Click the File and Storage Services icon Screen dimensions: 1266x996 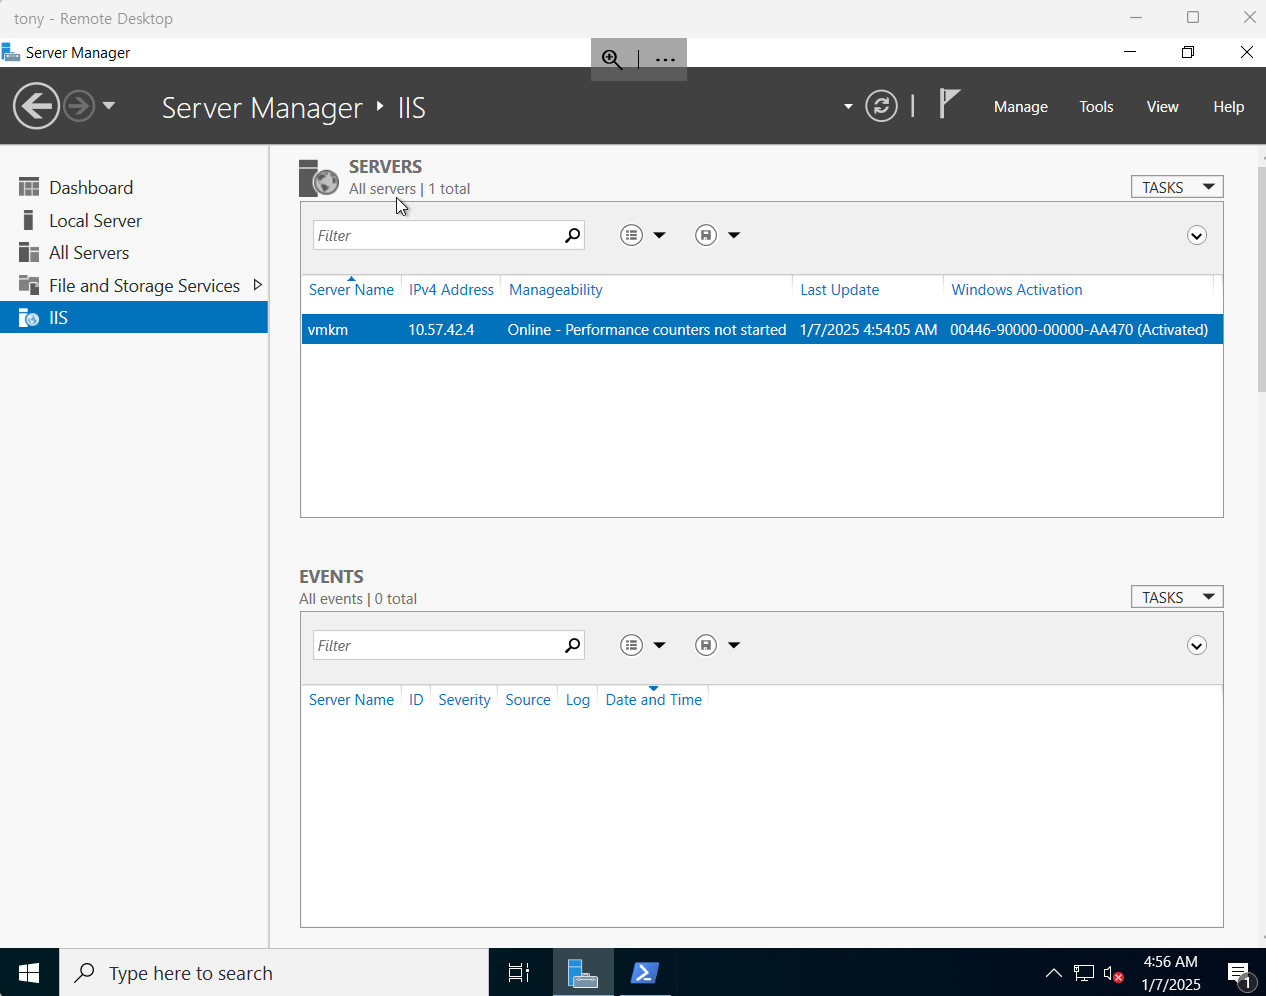point(29,285)
